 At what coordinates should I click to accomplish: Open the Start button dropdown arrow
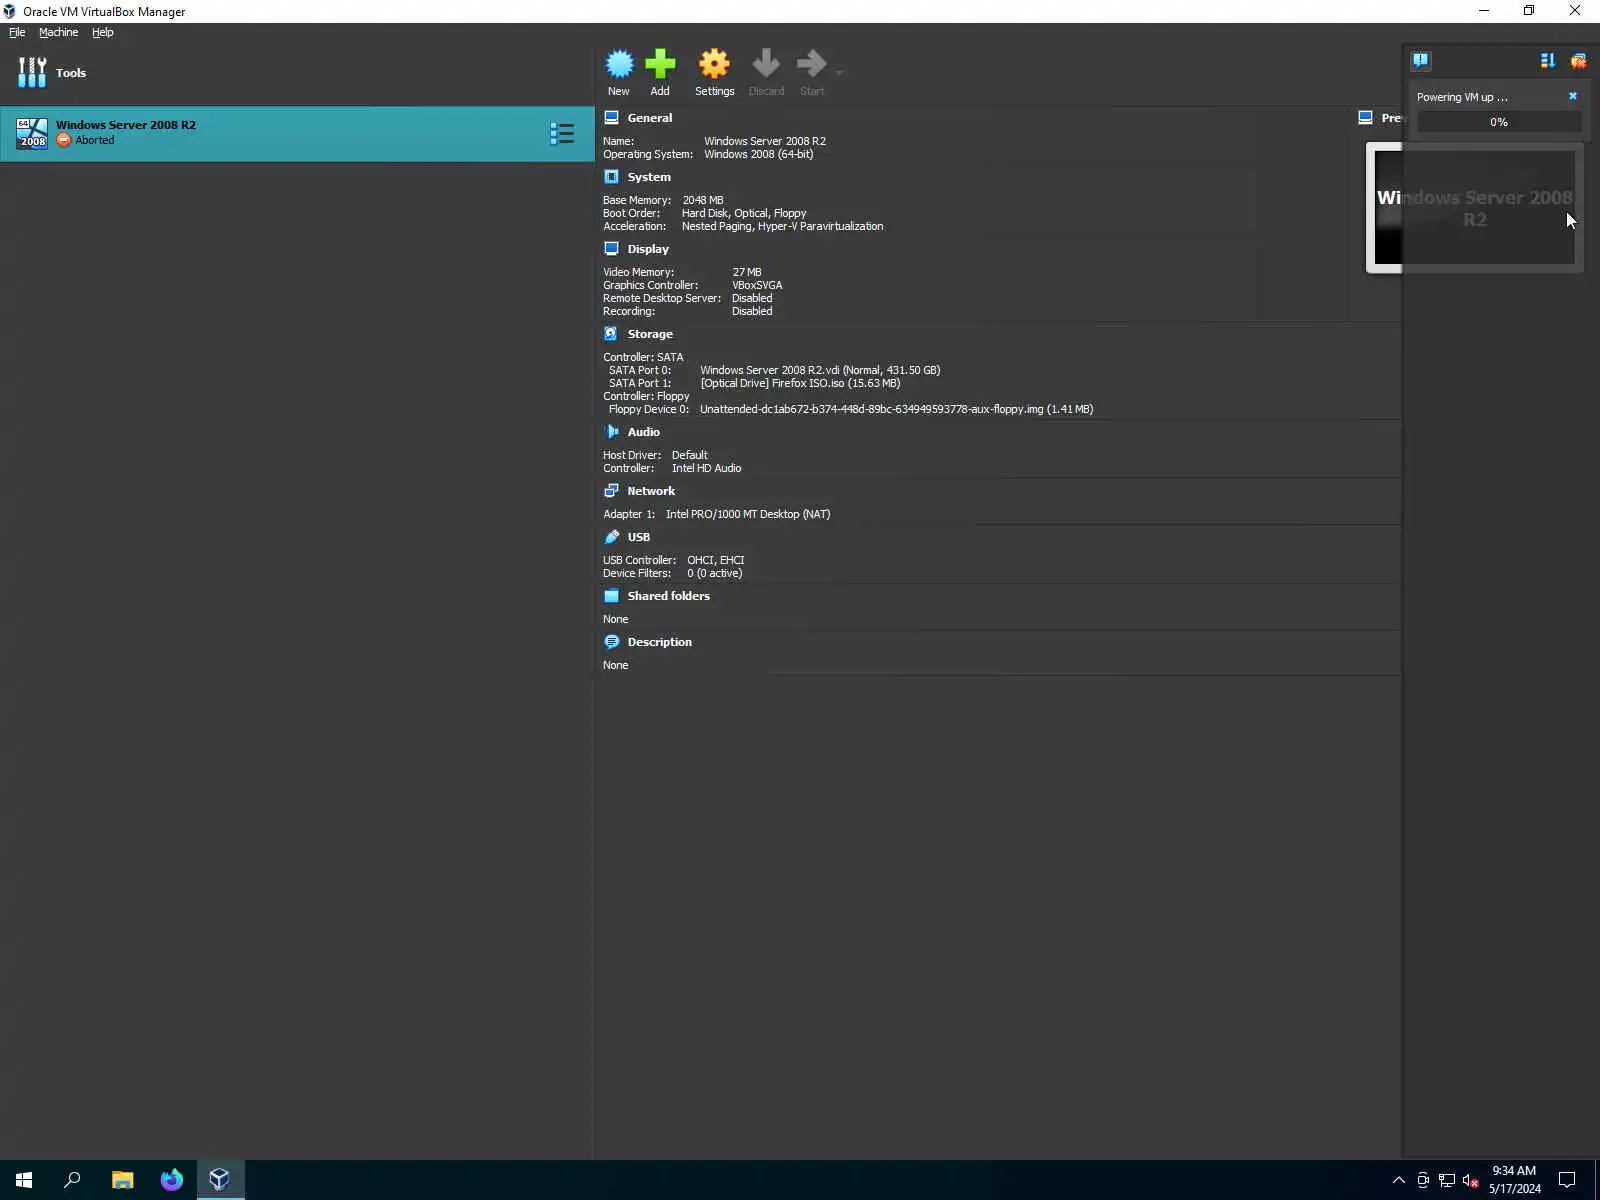839,72
